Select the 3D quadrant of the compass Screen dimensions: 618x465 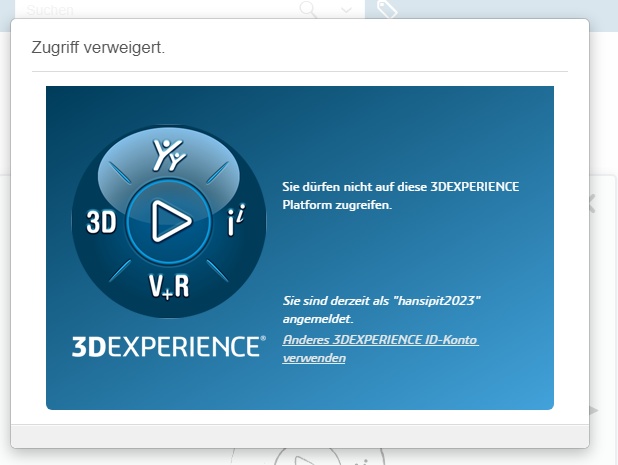(101, 221)
